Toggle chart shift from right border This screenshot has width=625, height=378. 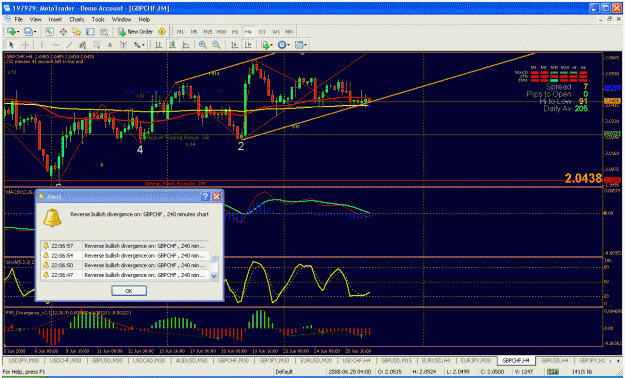click(248, 45)
